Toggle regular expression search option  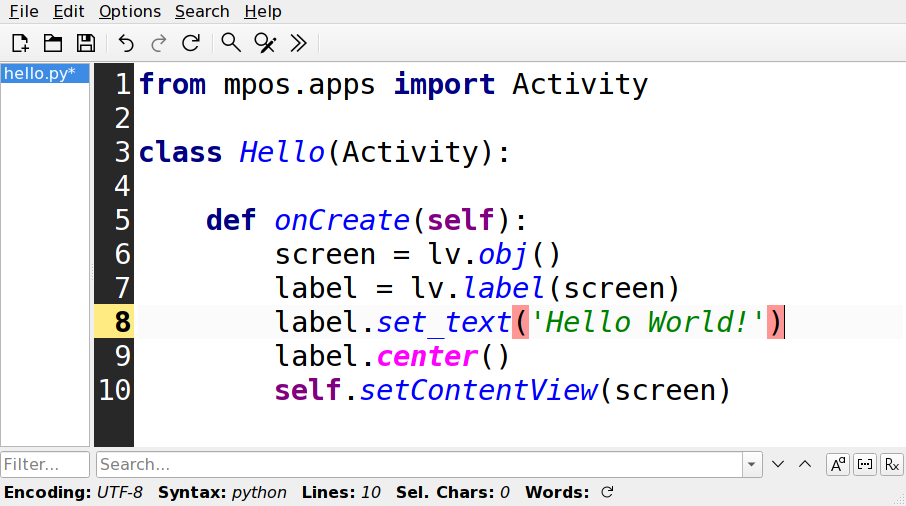click(x=892, y=464)
